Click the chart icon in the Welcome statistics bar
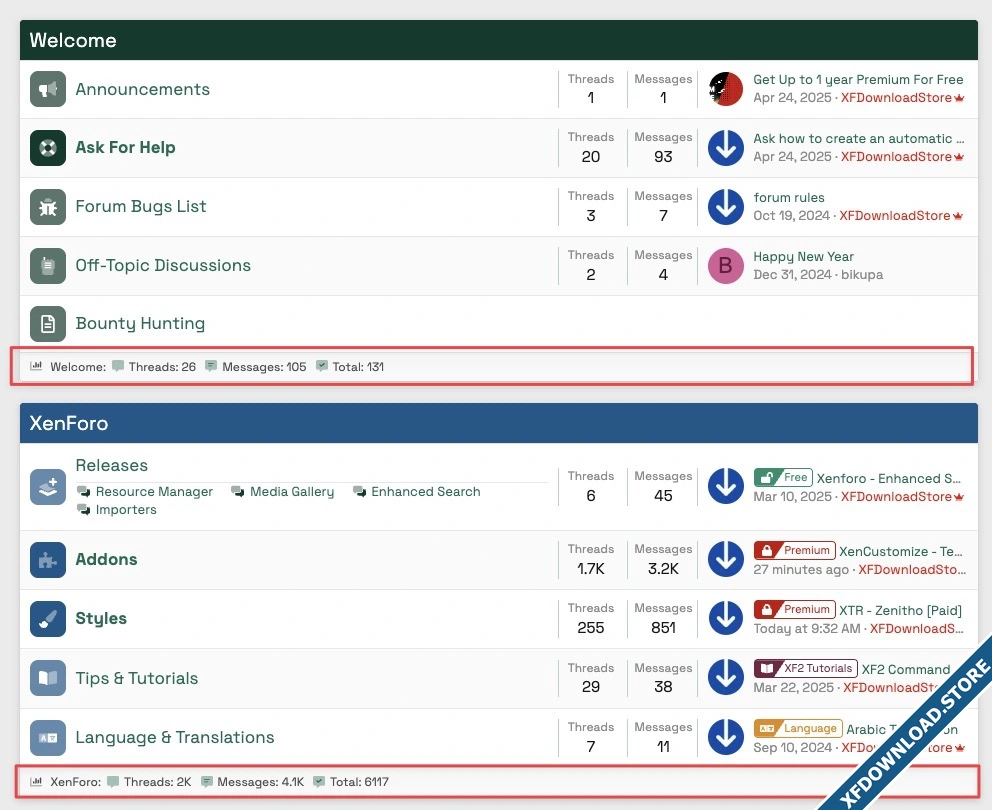Screen dimensions: 992x810 point(36,366)
